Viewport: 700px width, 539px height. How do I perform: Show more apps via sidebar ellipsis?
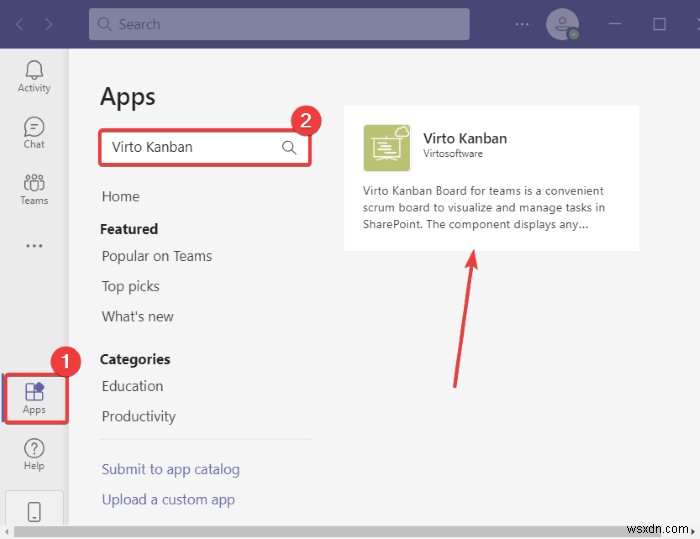point(34,246)
